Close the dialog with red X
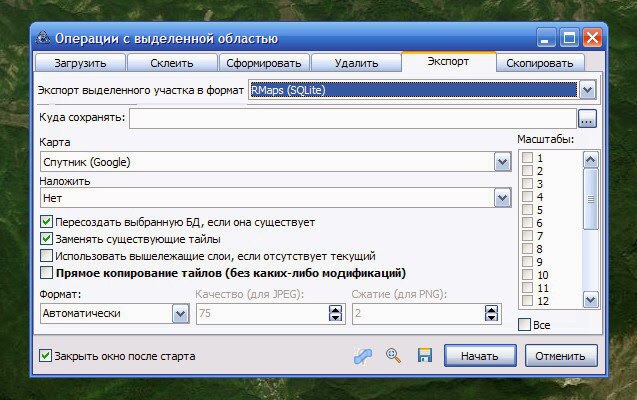The height and width of the screenshot is (400, 637). pyautogui.click(x=592, y=38)
